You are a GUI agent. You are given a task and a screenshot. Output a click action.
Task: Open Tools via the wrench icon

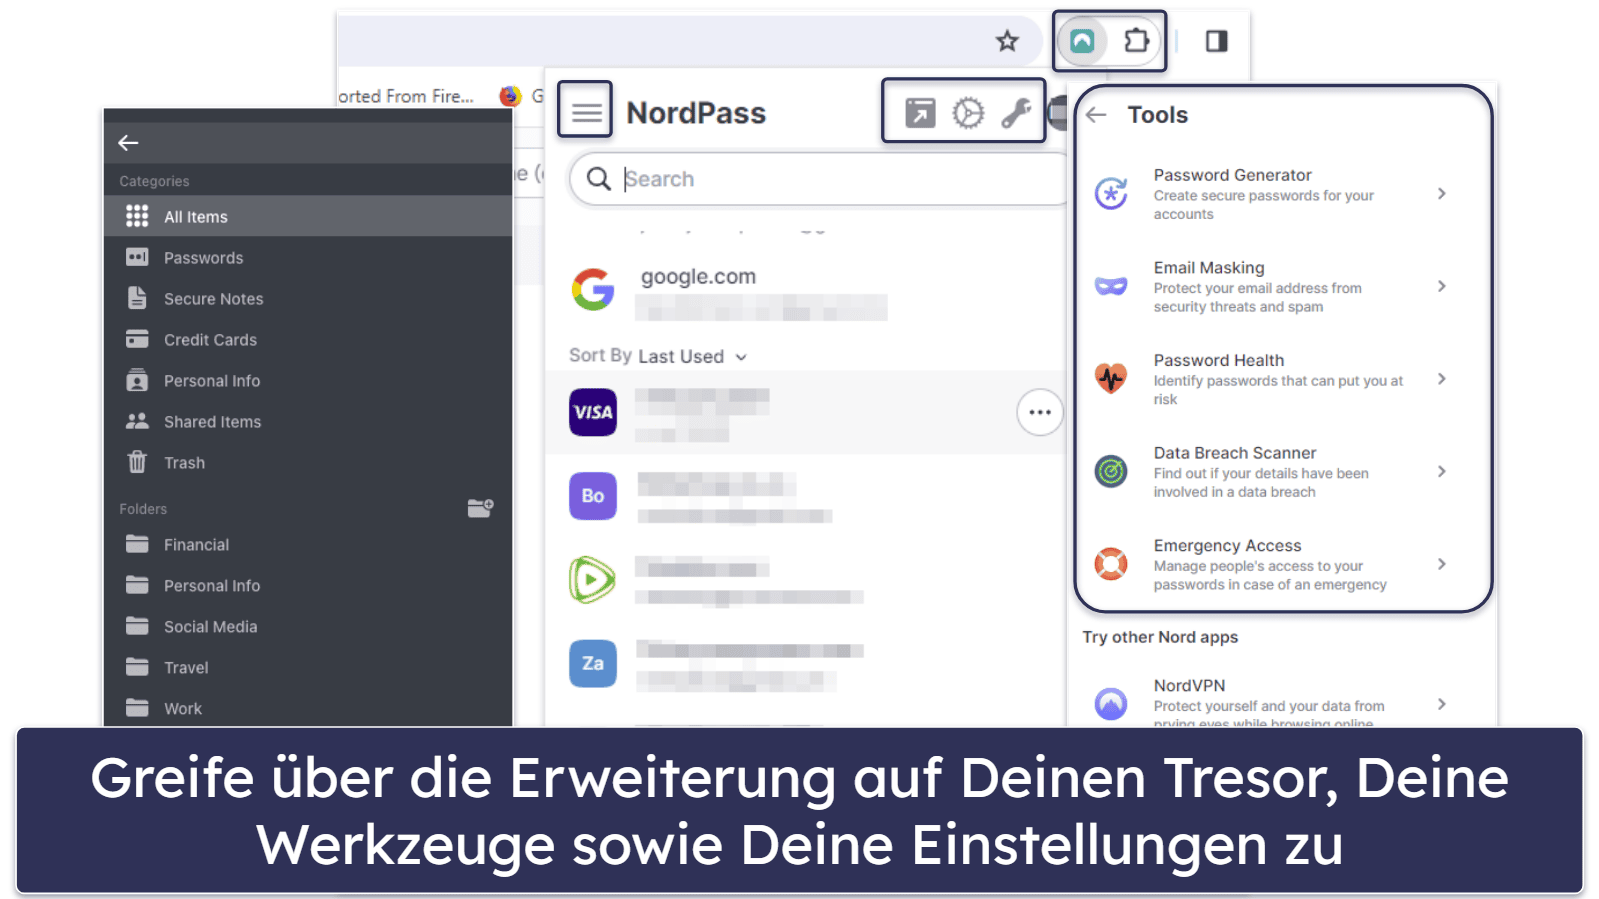click(x=1016, y=113)
